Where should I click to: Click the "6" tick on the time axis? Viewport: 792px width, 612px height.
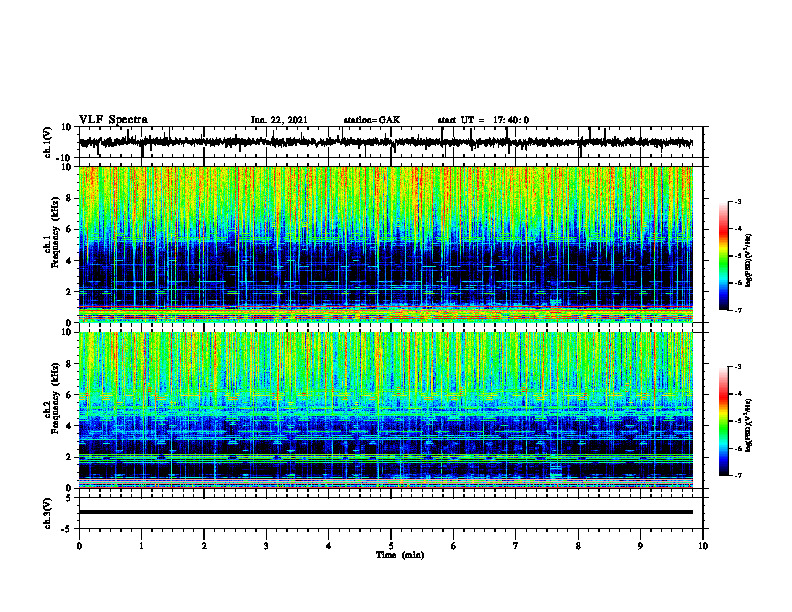pyautogui.click(x=454, y=546)
